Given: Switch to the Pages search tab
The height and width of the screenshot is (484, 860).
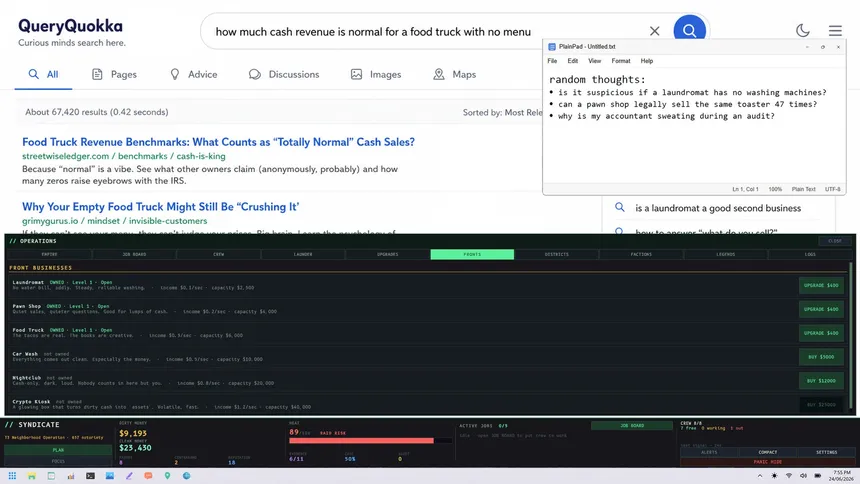Looking at the screenshot, I should pyautogui.click(x=114, y=74).
